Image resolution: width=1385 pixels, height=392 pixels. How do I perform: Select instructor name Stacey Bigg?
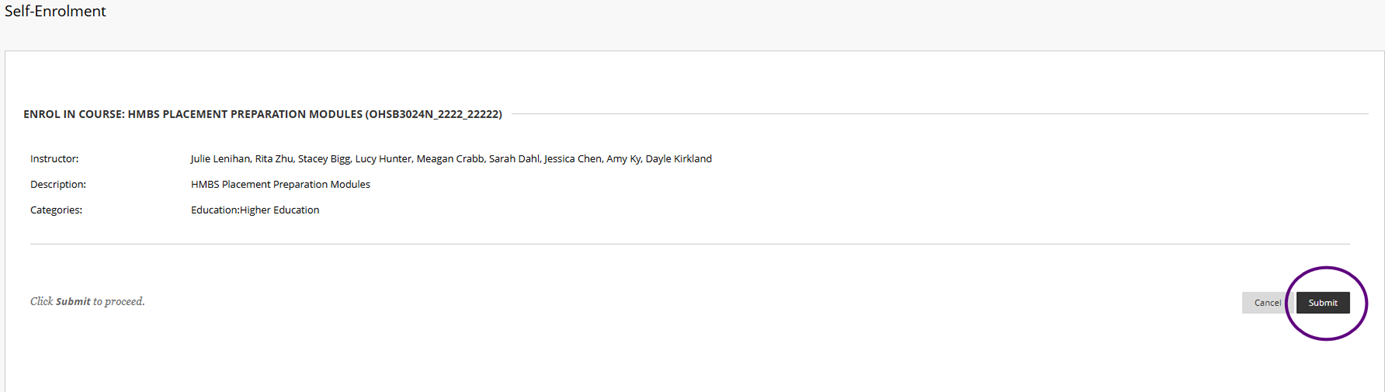(323, 159)
